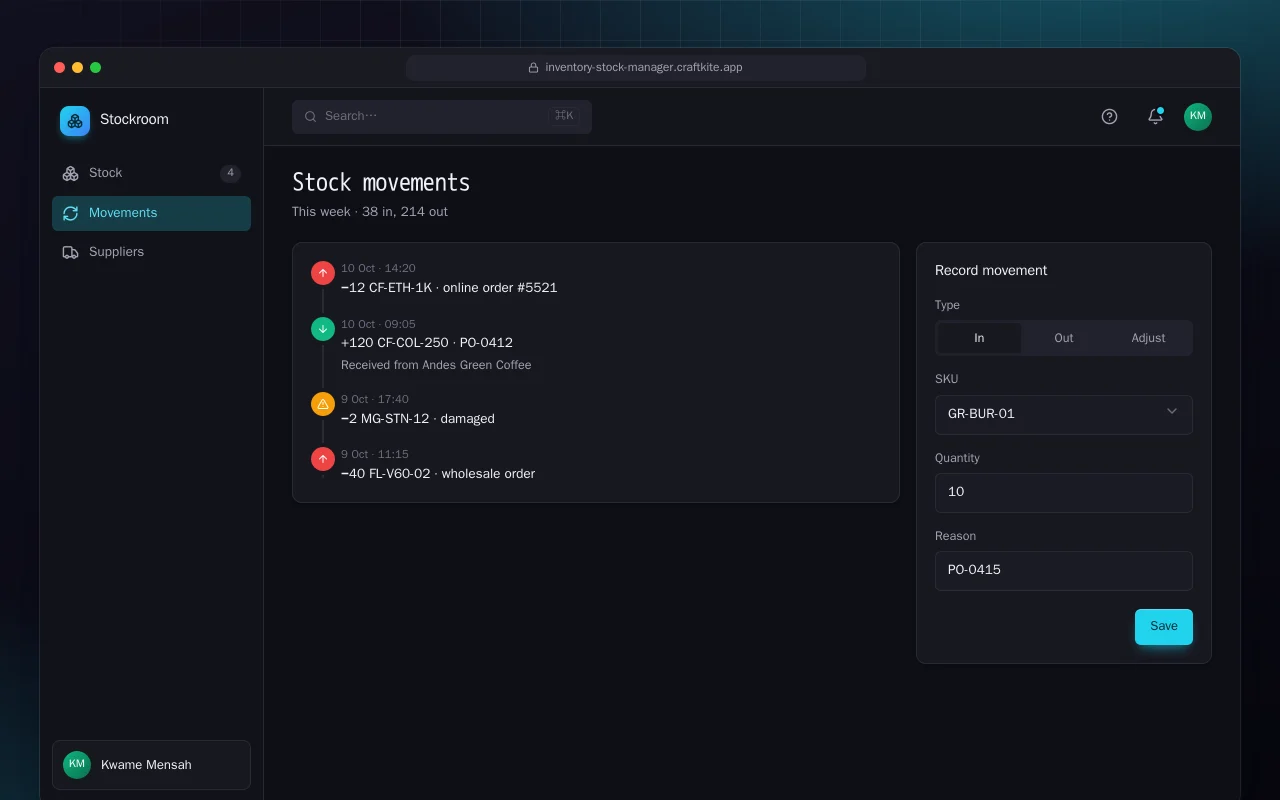Click the stock badge showing 4

pyautogui.click(x=230, y=173)
